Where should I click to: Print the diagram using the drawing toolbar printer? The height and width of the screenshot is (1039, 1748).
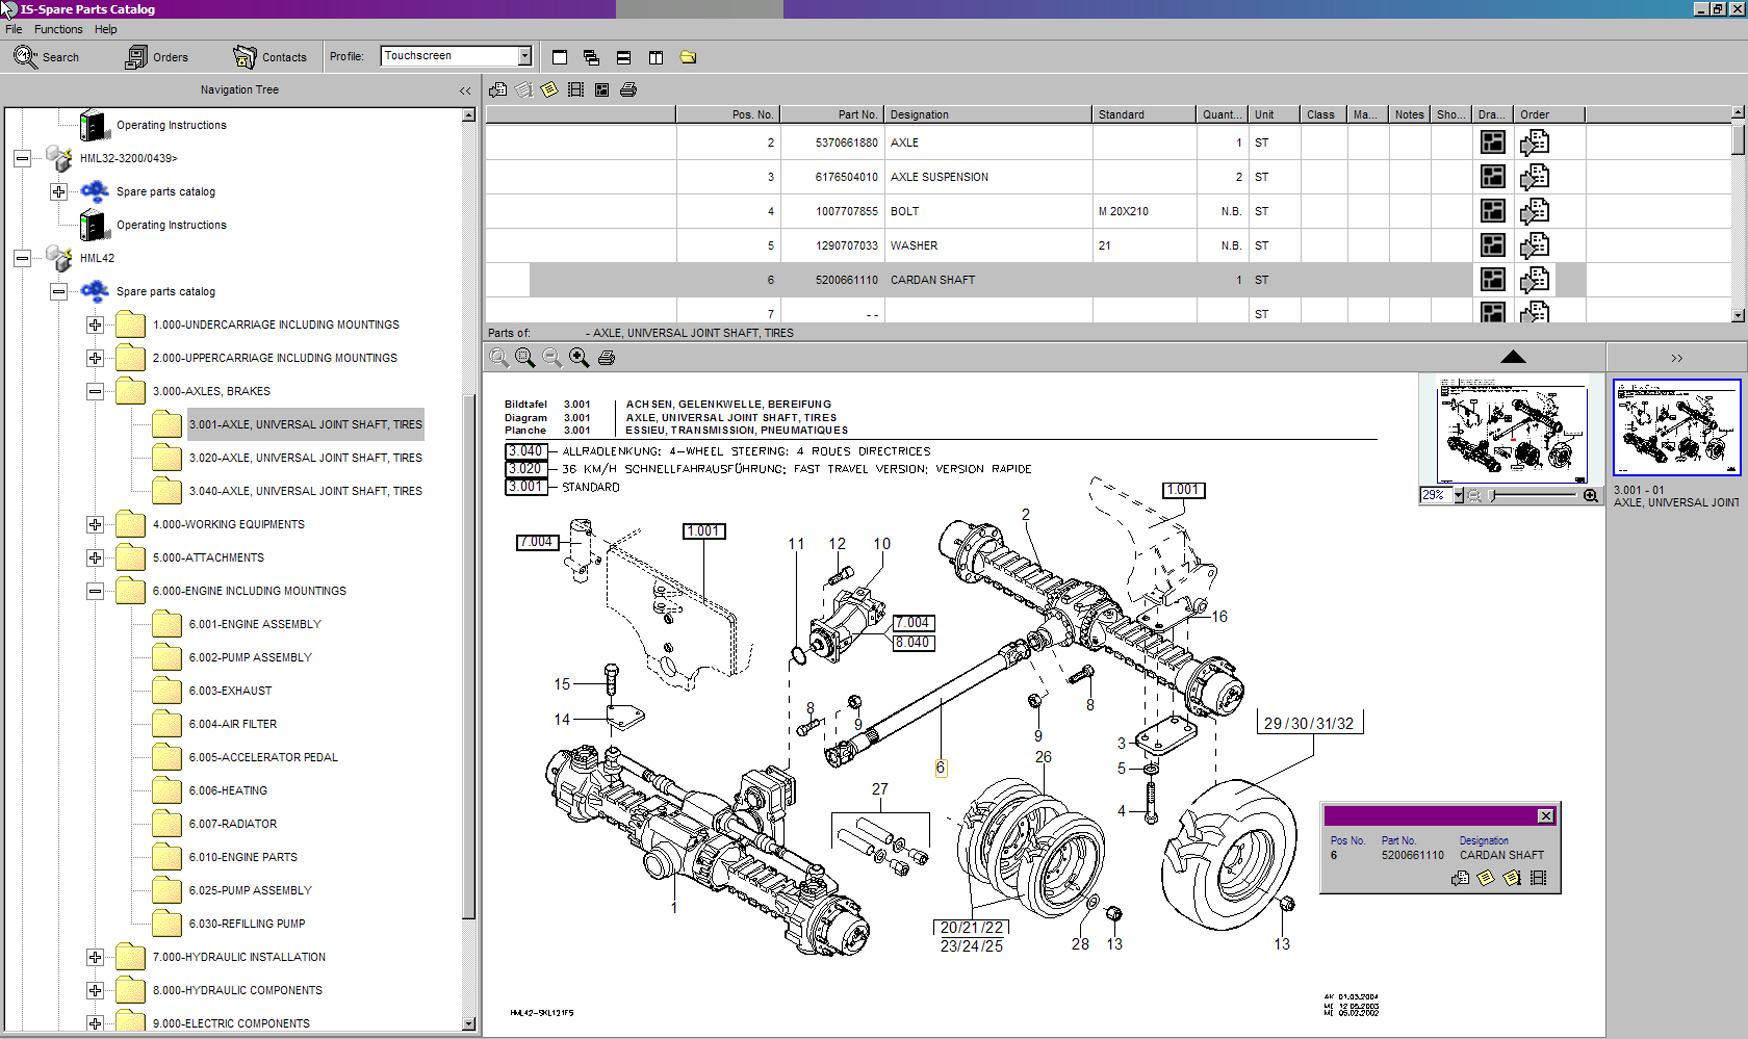[x=606, y=358]
